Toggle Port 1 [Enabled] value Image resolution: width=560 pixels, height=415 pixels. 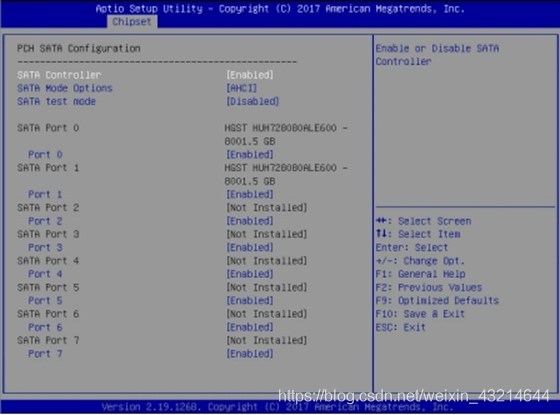[x=250, y=194]
